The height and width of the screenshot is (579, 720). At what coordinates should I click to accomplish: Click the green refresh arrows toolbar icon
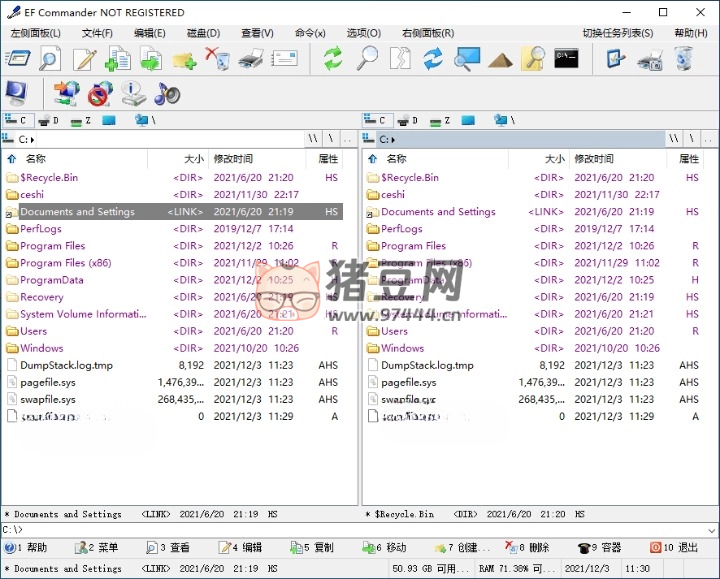coord(332,59)
